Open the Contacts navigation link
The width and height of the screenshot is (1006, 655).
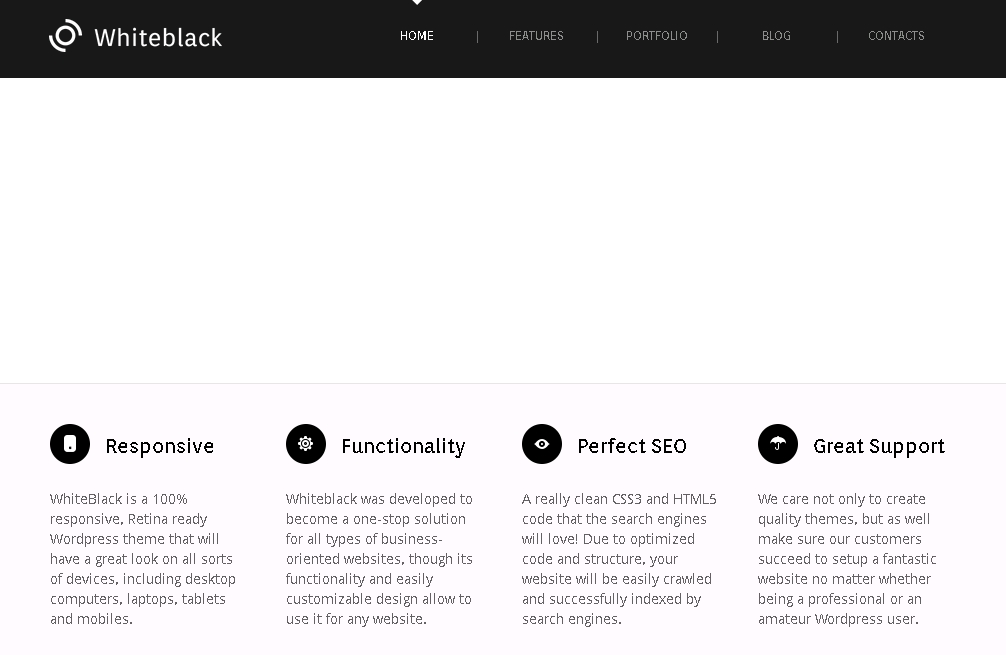click(x=896, y=36)
